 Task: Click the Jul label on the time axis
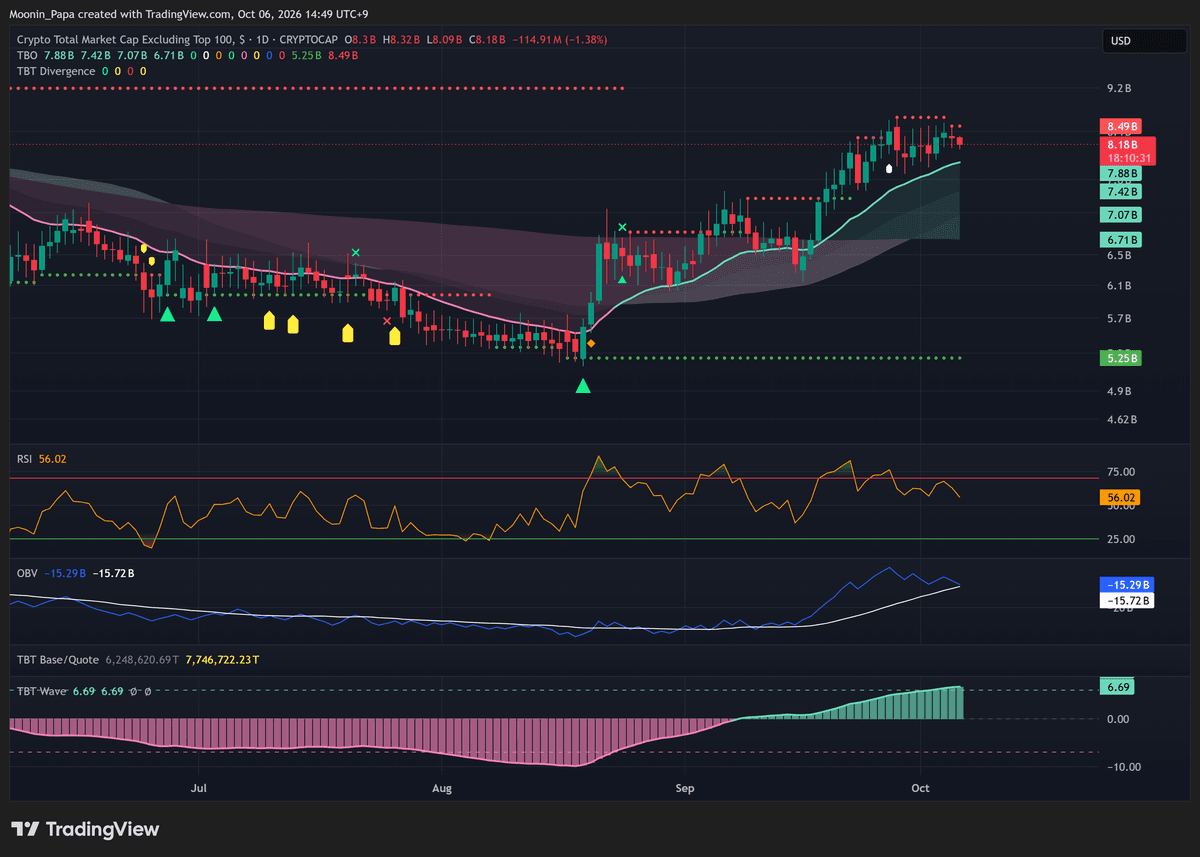[199, 789]
